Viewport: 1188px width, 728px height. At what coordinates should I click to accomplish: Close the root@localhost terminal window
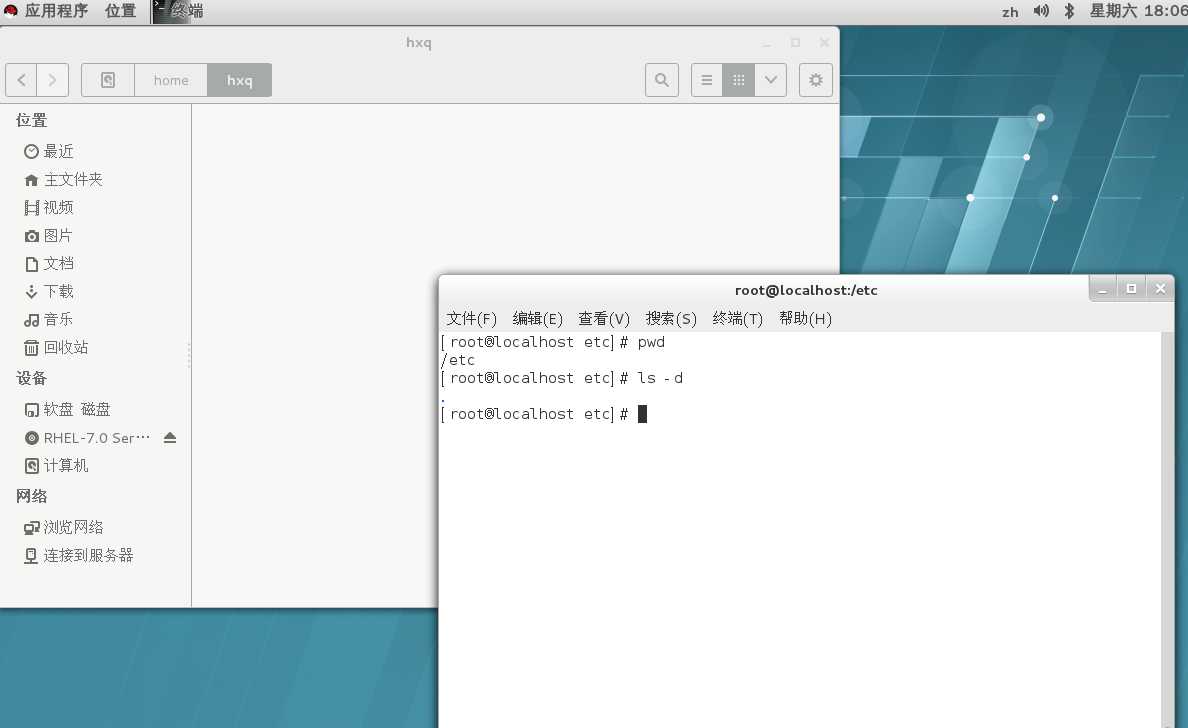coord(1160,289)
